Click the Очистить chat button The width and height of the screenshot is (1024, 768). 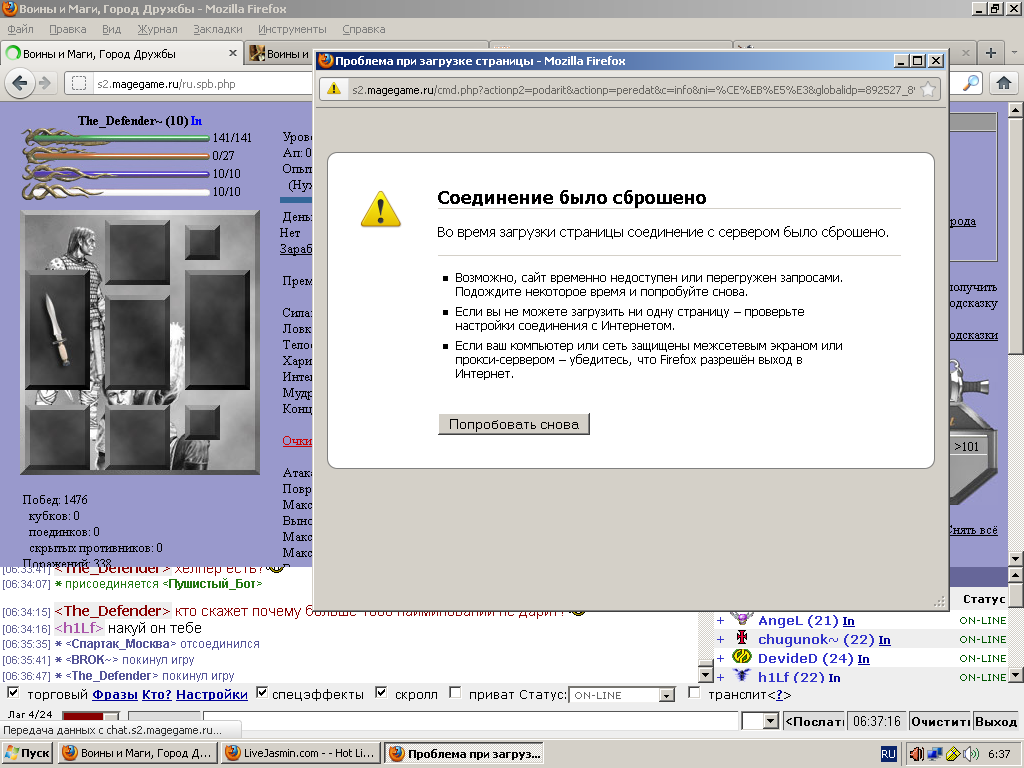click(940, 721)
